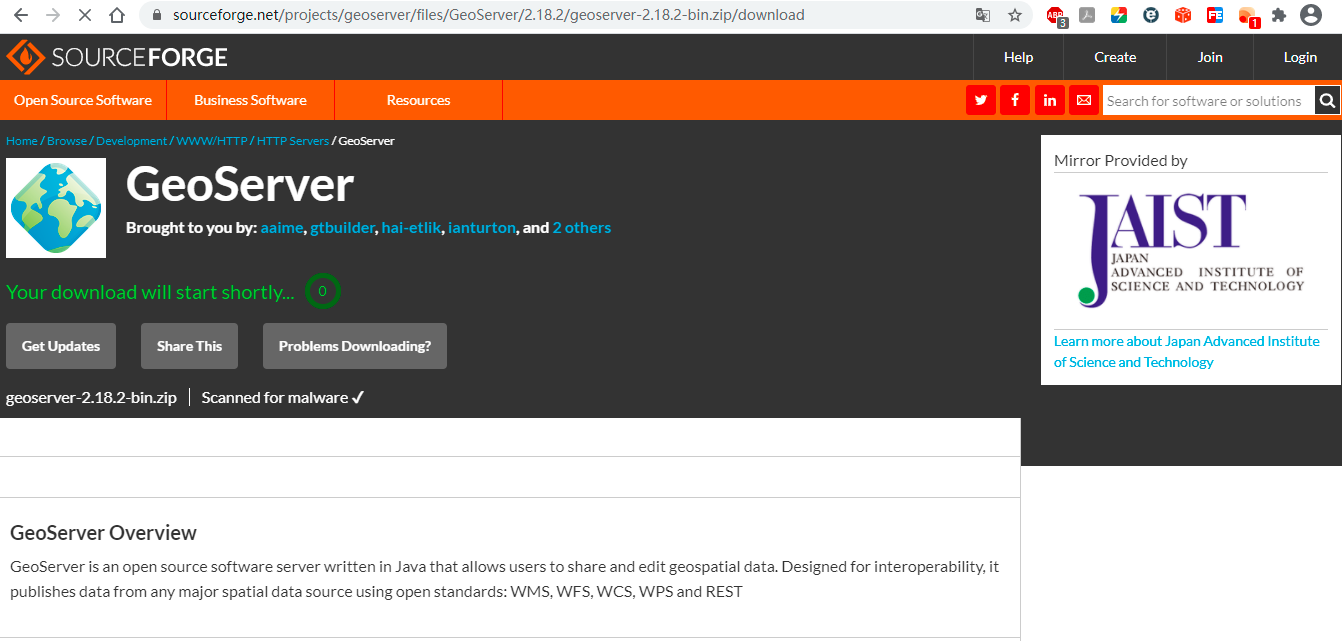The height and width of the screenshot is (641, 1342).
Task: Click the search magnifier icon
Action: click(1327, 100)
